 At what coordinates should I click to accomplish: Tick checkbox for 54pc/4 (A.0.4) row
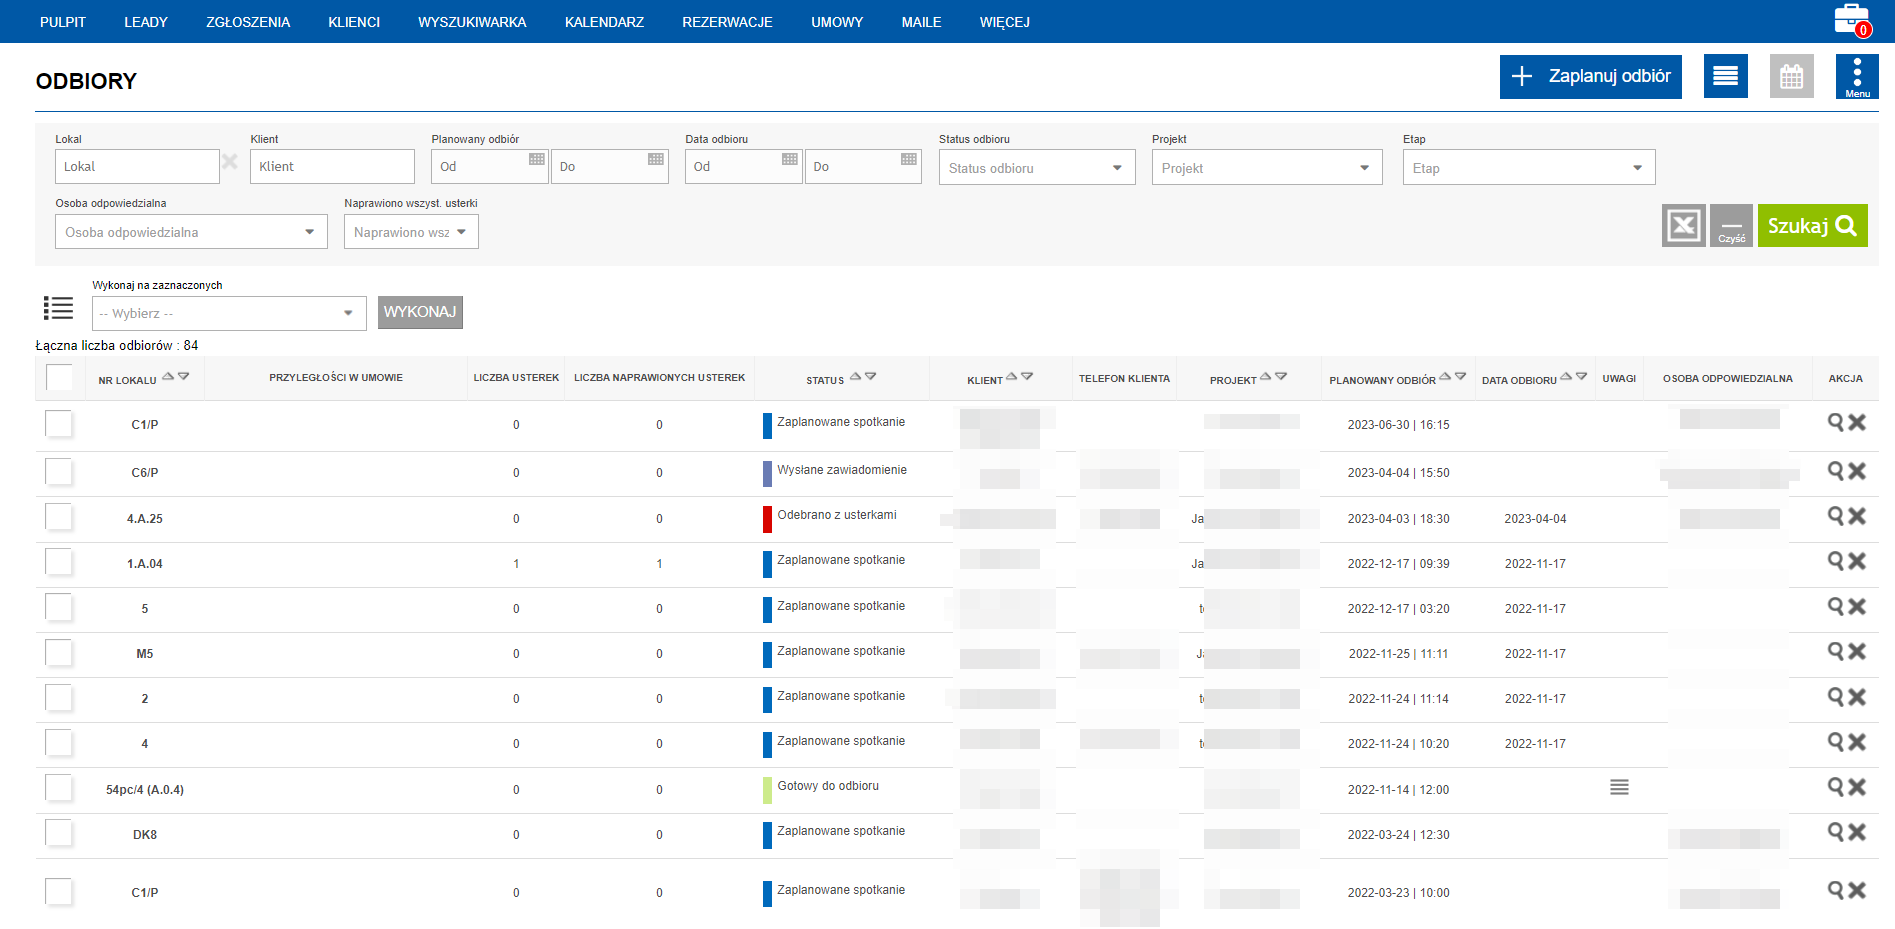pyautogui.click(x=59, y=788)
